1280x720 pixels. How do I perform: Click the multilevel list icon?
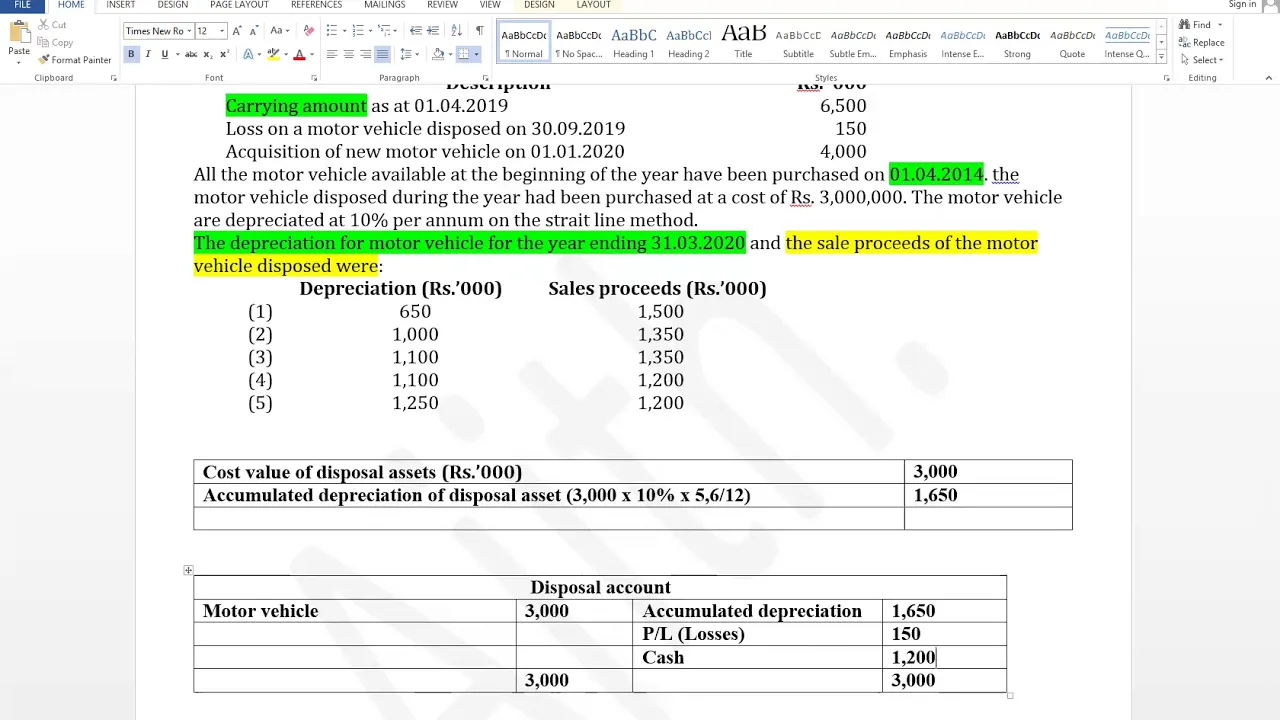click(385, 31)
